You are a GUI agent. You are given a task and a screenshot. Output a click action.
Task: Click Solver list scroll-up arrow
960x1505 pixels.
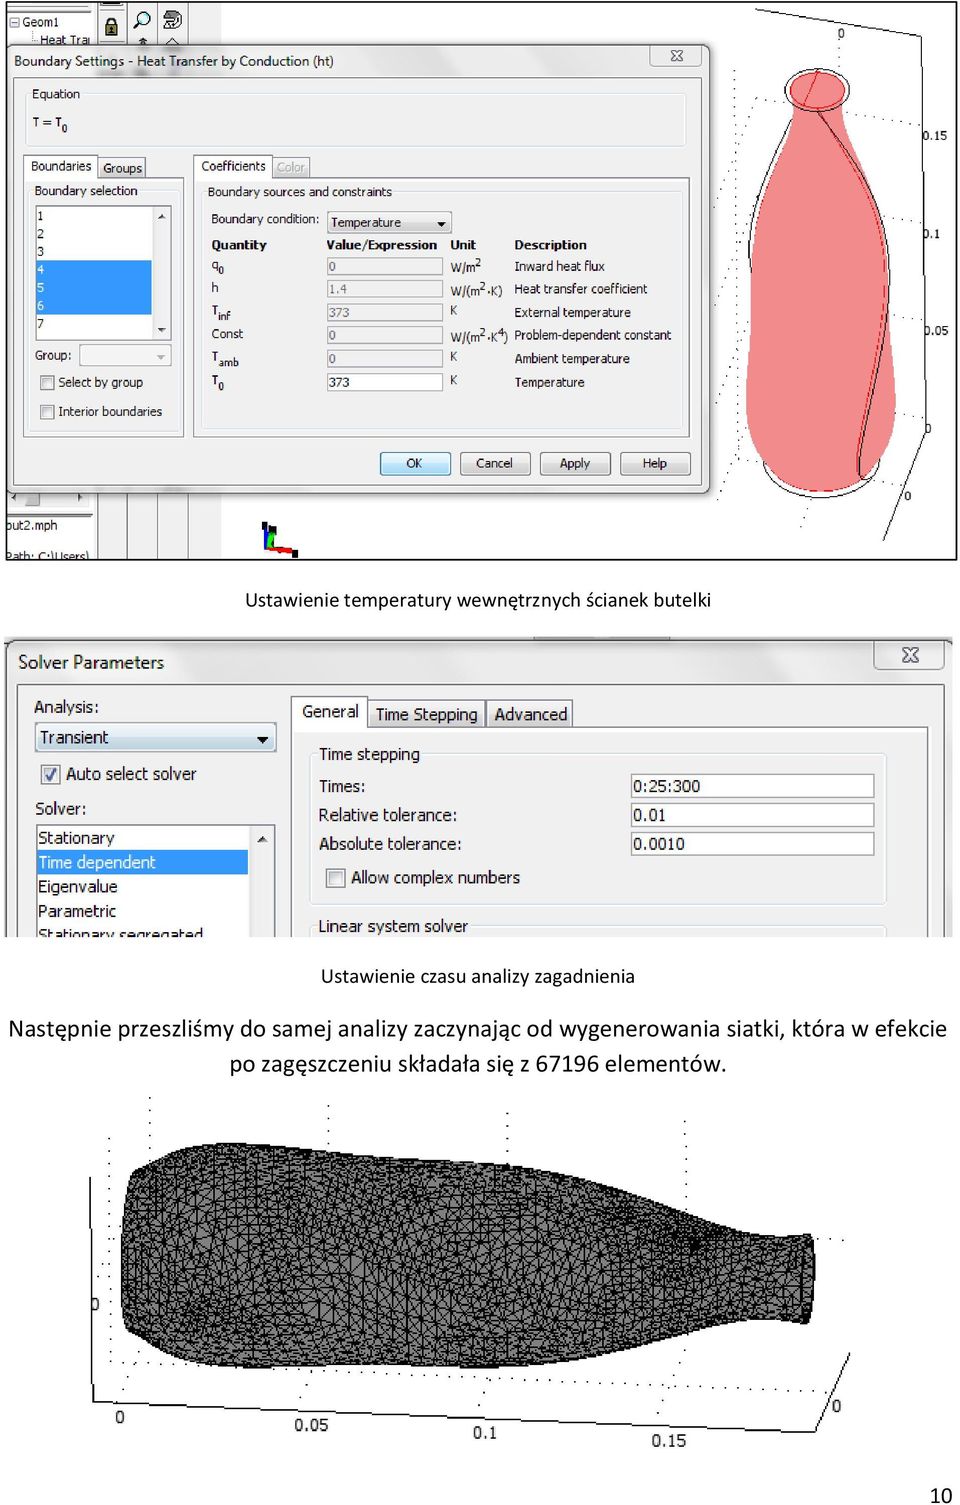(262, 838)
